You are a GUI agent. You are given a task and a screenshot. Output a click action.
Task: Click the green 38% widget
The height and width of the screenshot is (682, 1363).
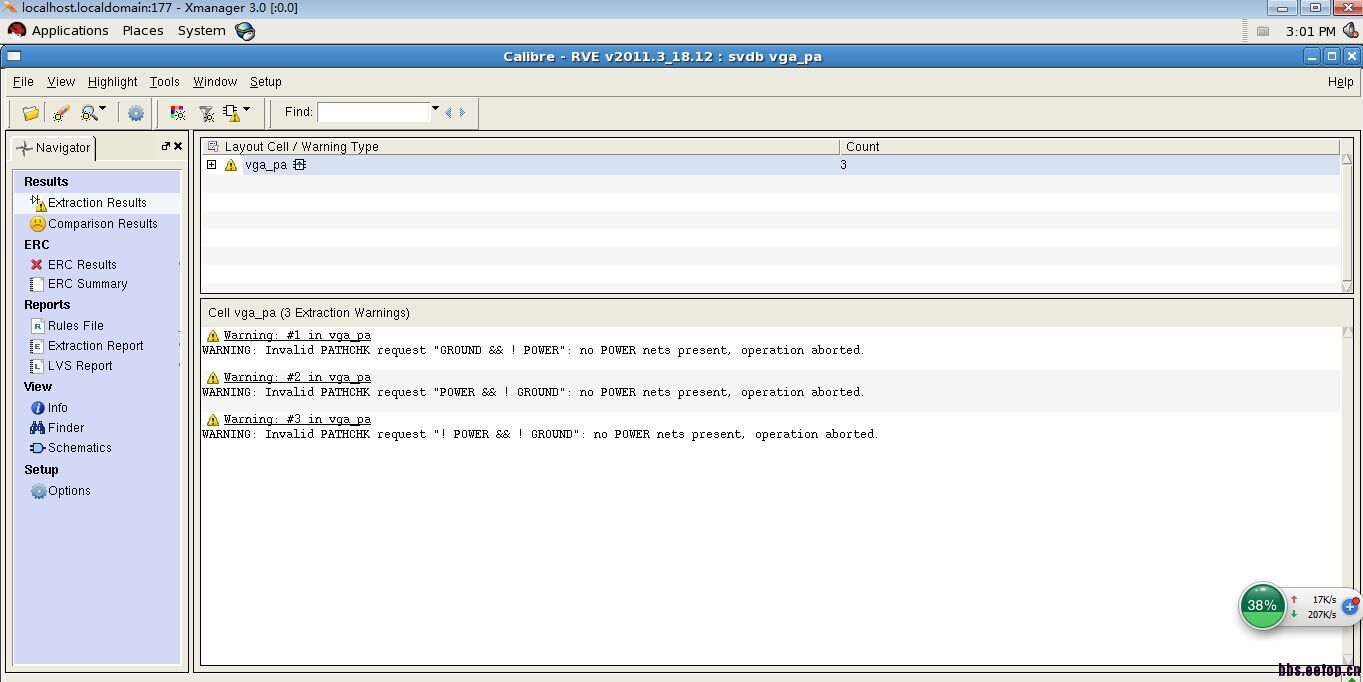[x=1262, y=606]
